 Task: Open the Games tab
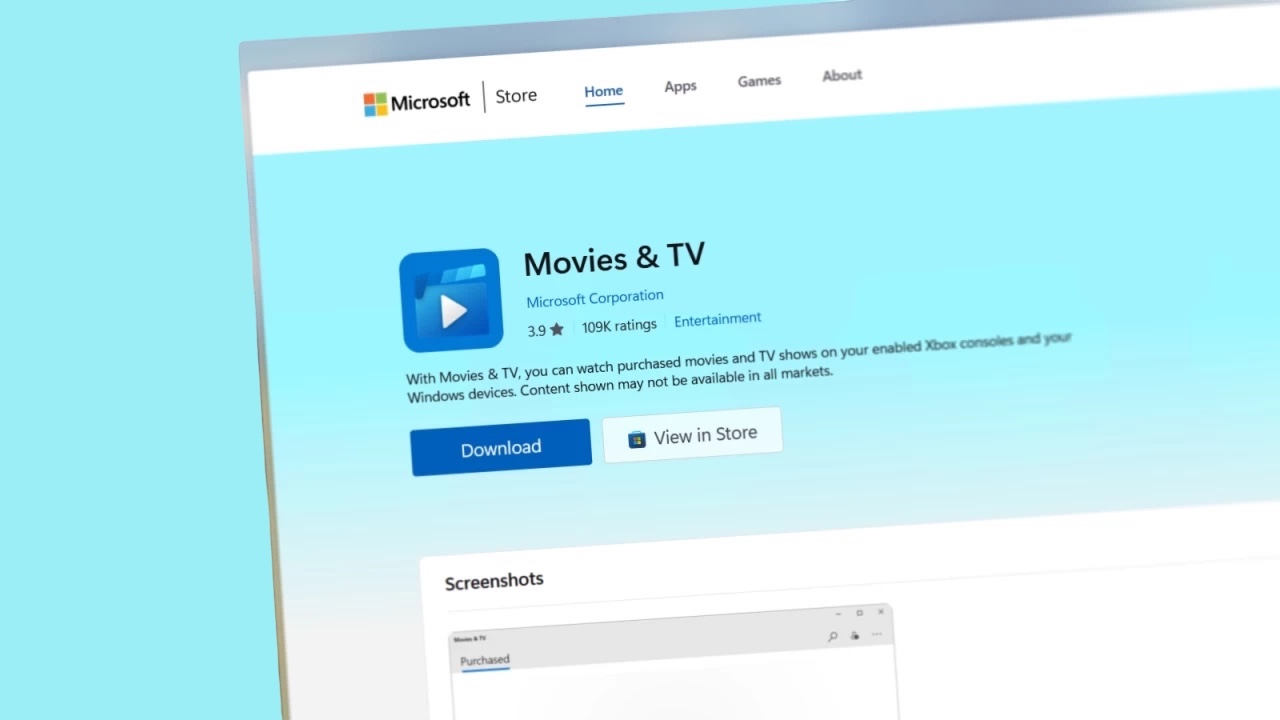click(759, 81)
